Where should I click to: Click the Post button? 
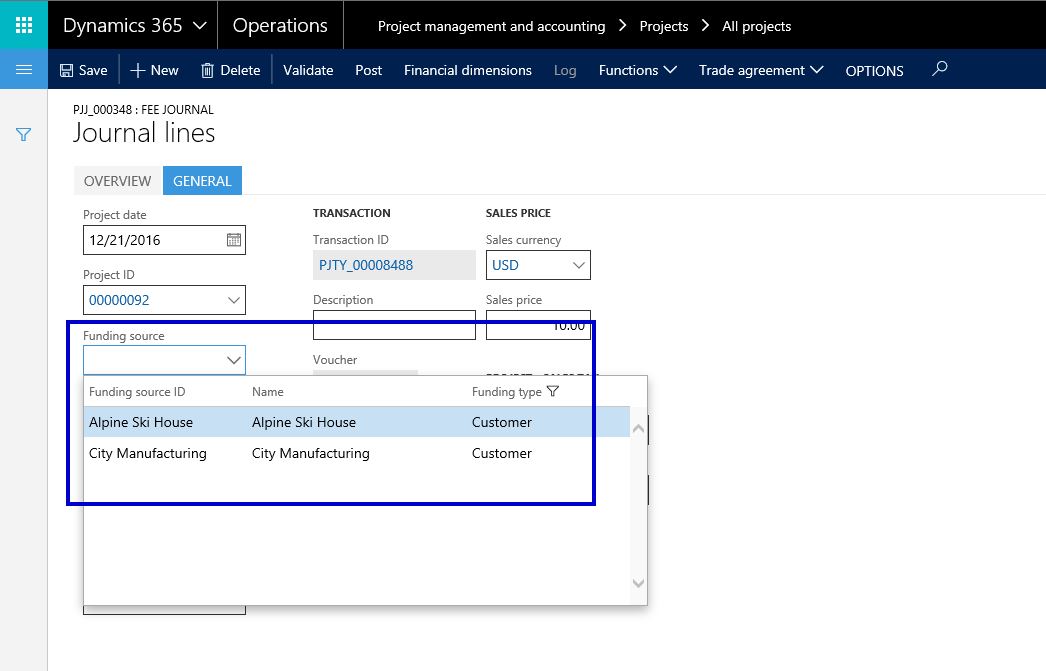click(368, 70)
